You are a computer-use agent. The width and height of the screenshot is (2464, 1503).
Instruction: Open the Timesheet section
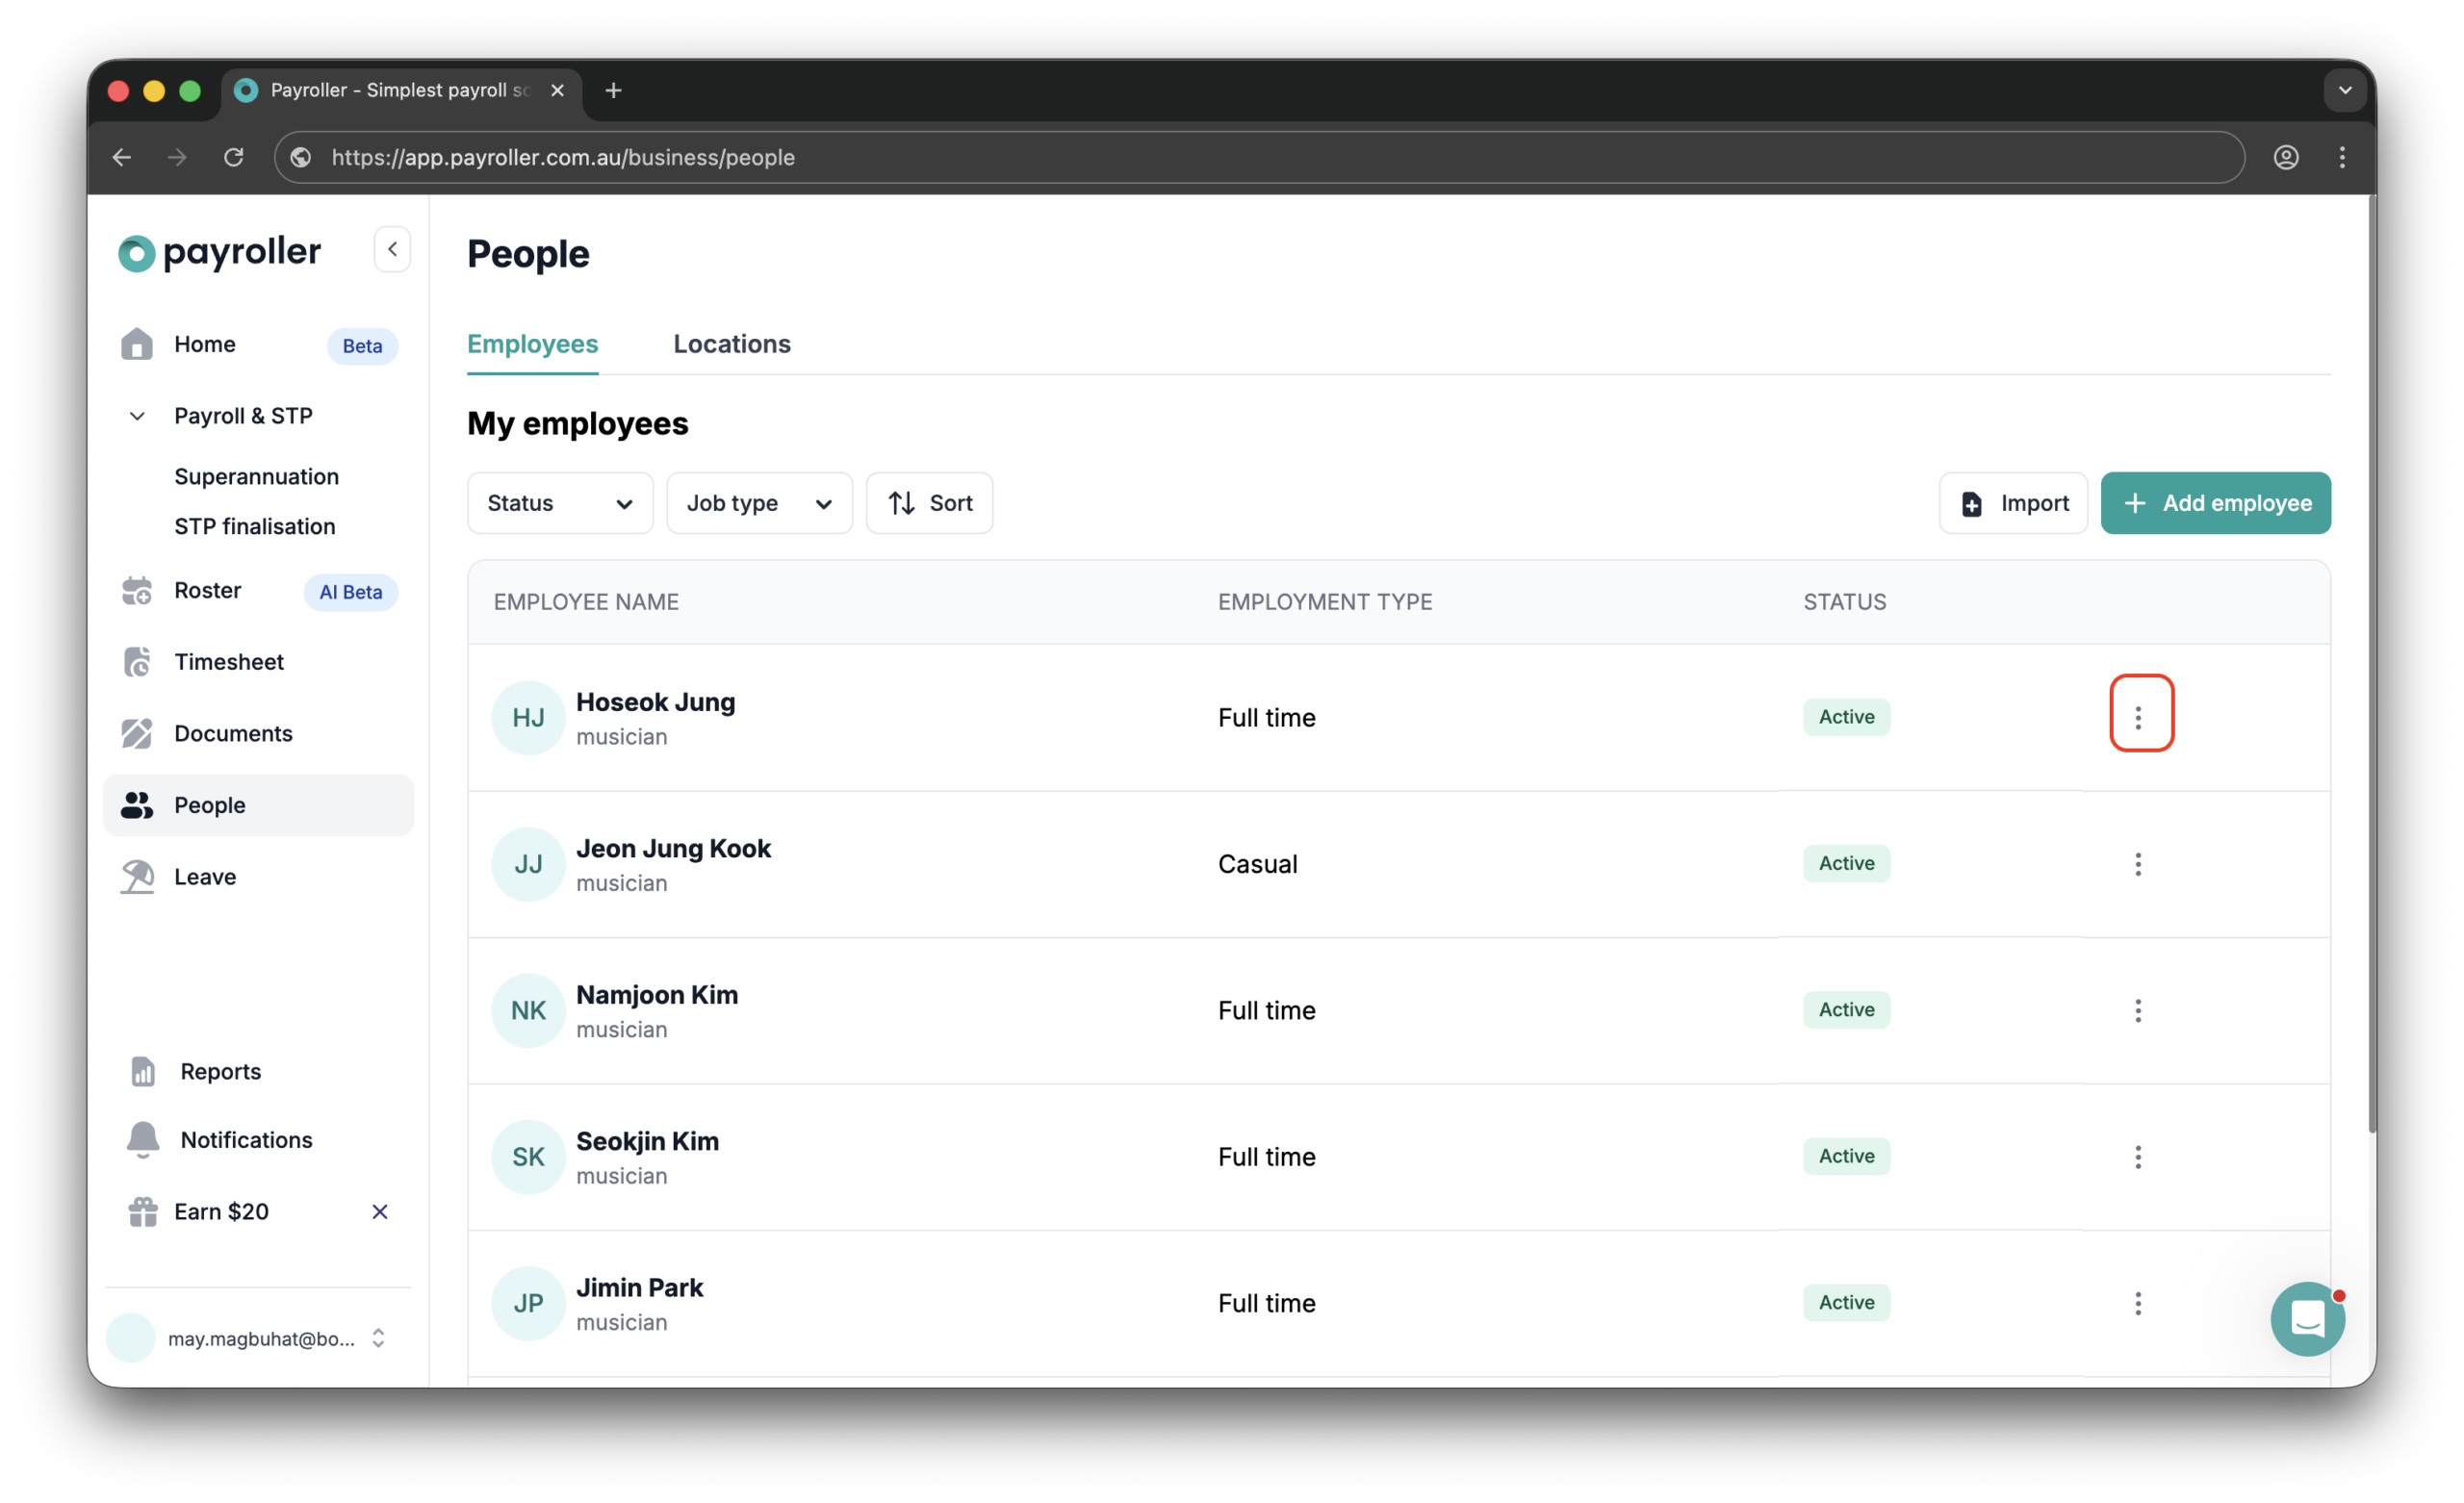230,661
